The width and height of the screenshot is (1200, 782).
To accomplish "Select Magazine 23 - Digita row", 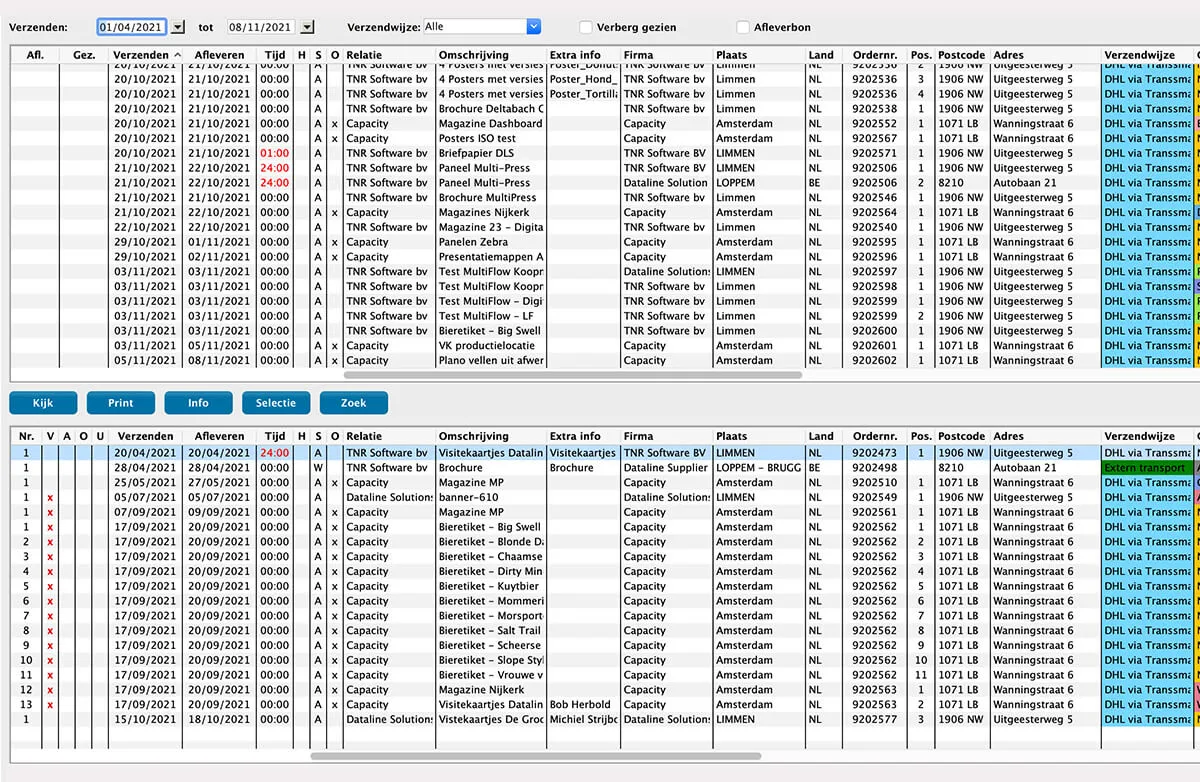I will tap(605, 227).
